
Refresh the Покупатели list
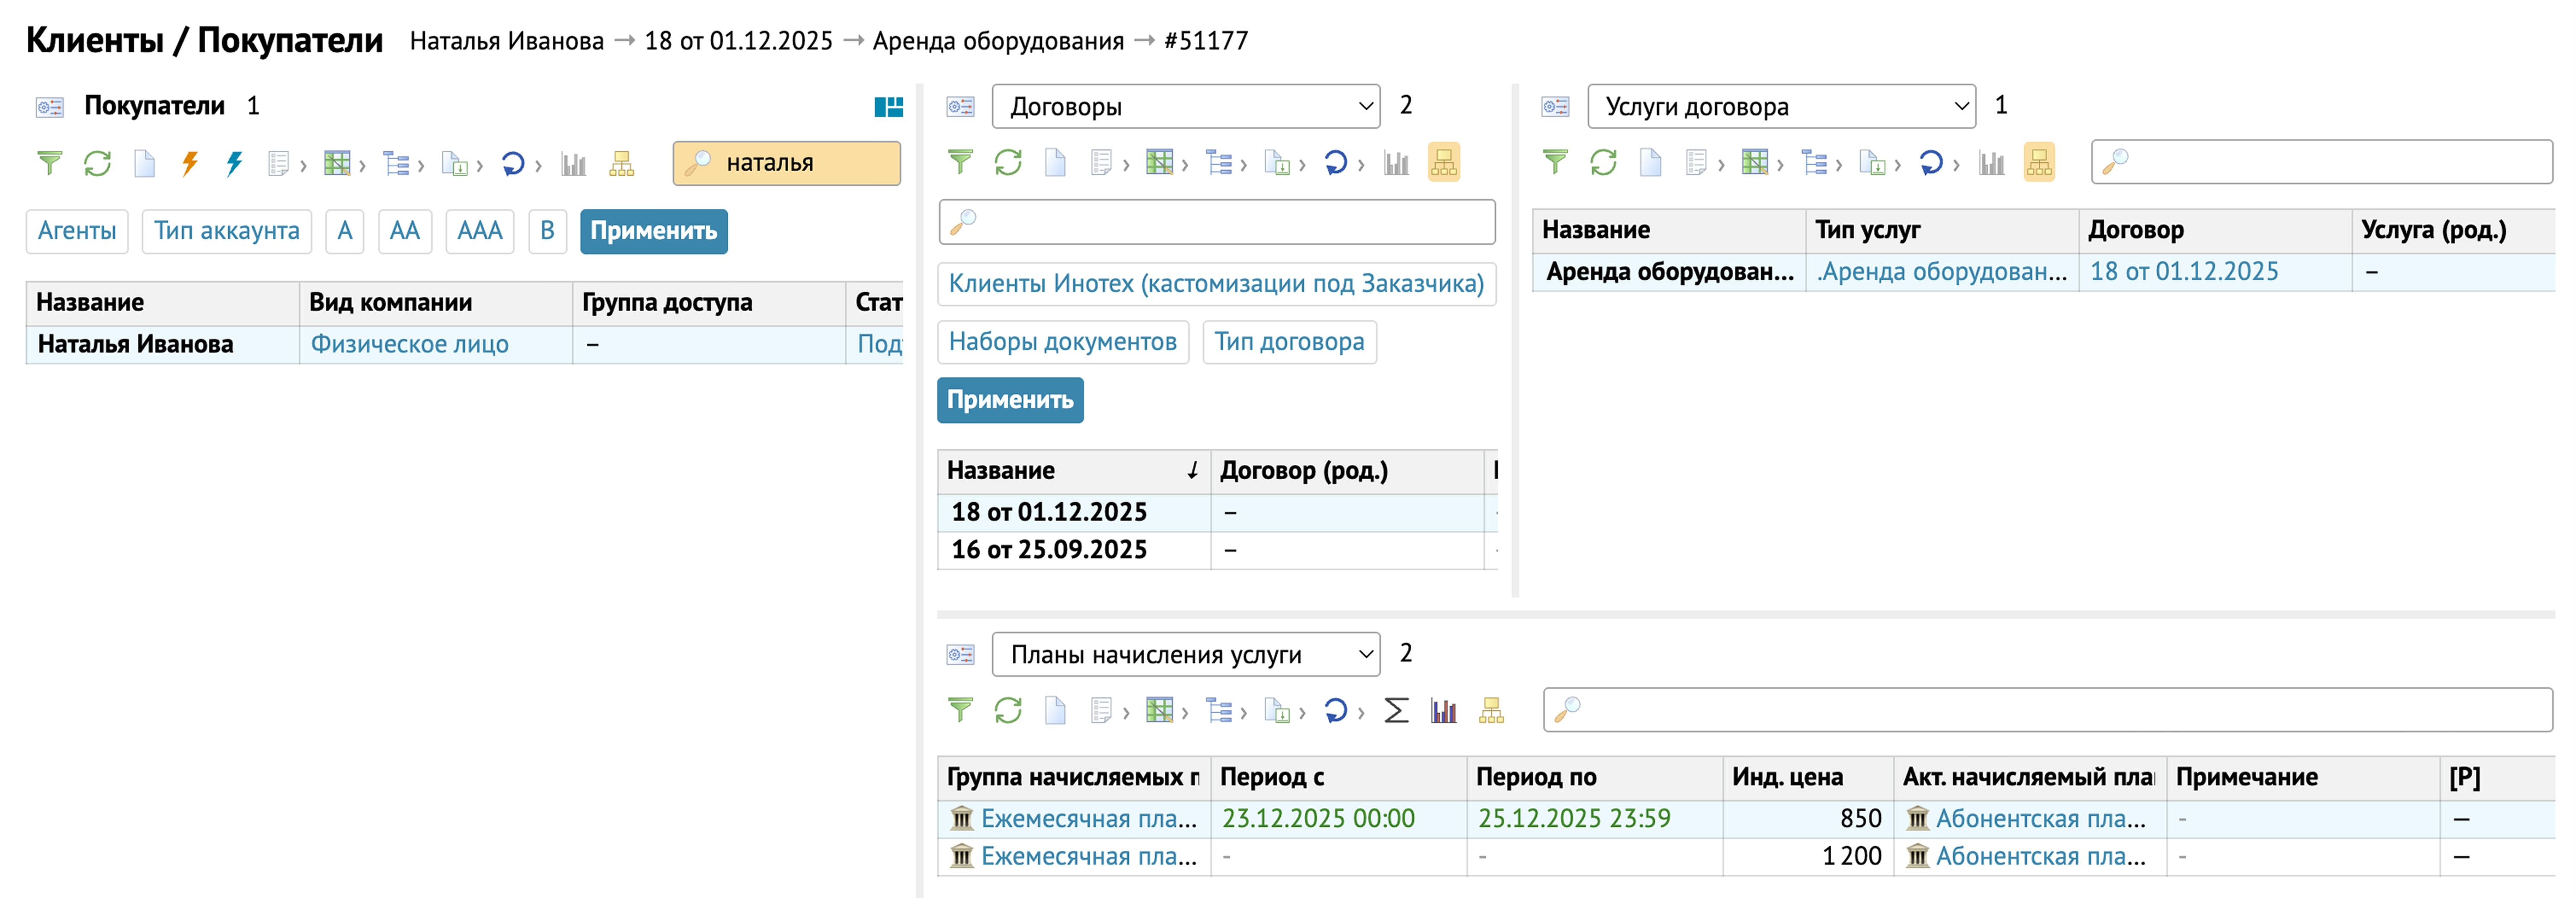[97, 163]
